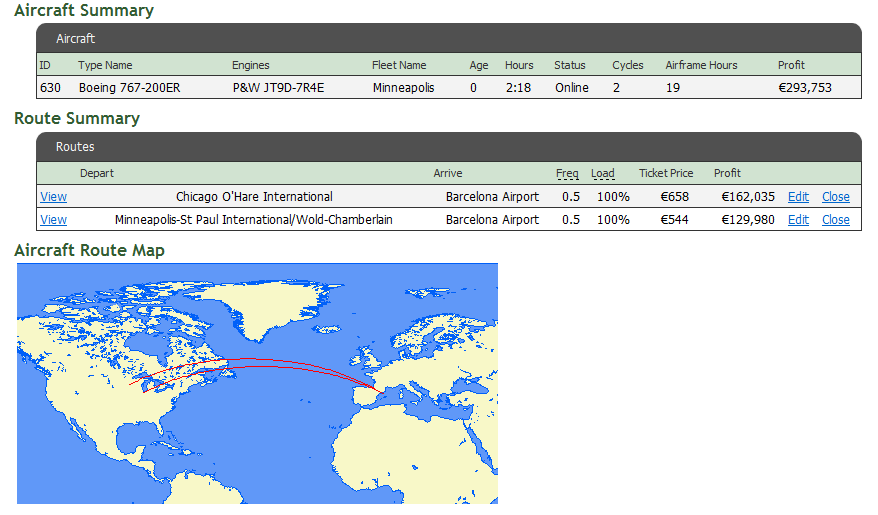The width and height of the screenshot is (878, 515).
Task: Click the Aircraft Route Map heading
Action: (90, 250)
